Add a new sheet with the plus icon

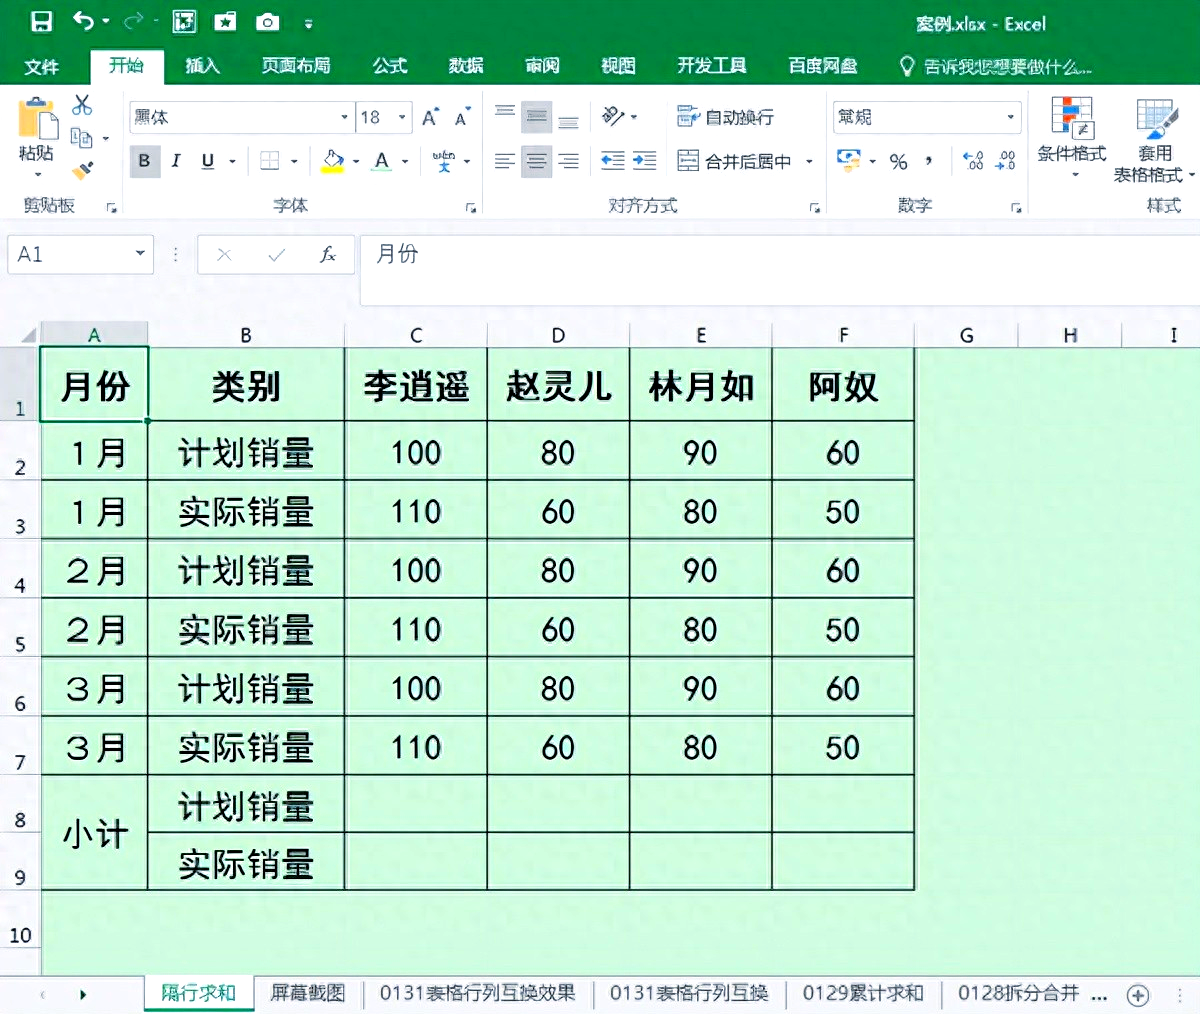pos(1137,995)
